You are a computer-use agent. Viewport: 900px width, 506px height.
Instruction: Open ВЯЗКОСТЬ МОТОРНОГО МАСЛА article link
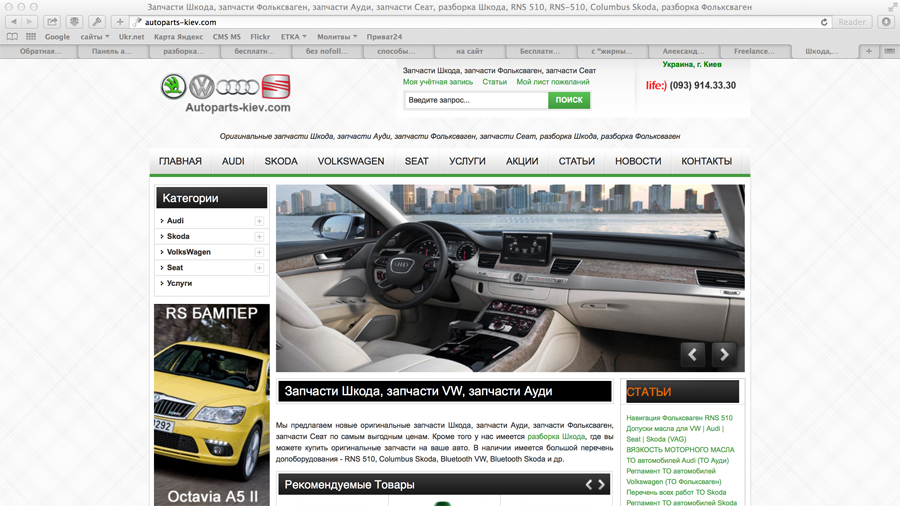click(x=680, y=450)
